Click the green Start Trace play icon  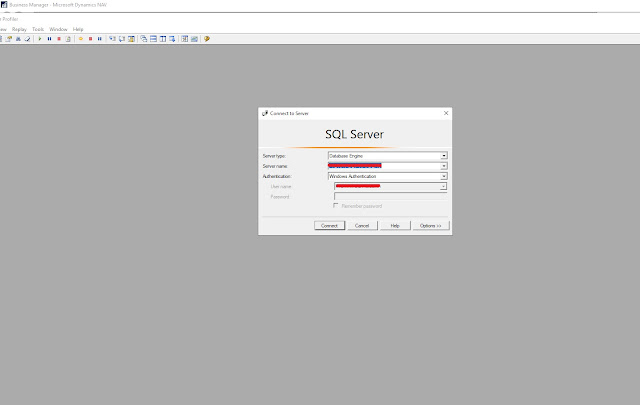pos(40,39)
